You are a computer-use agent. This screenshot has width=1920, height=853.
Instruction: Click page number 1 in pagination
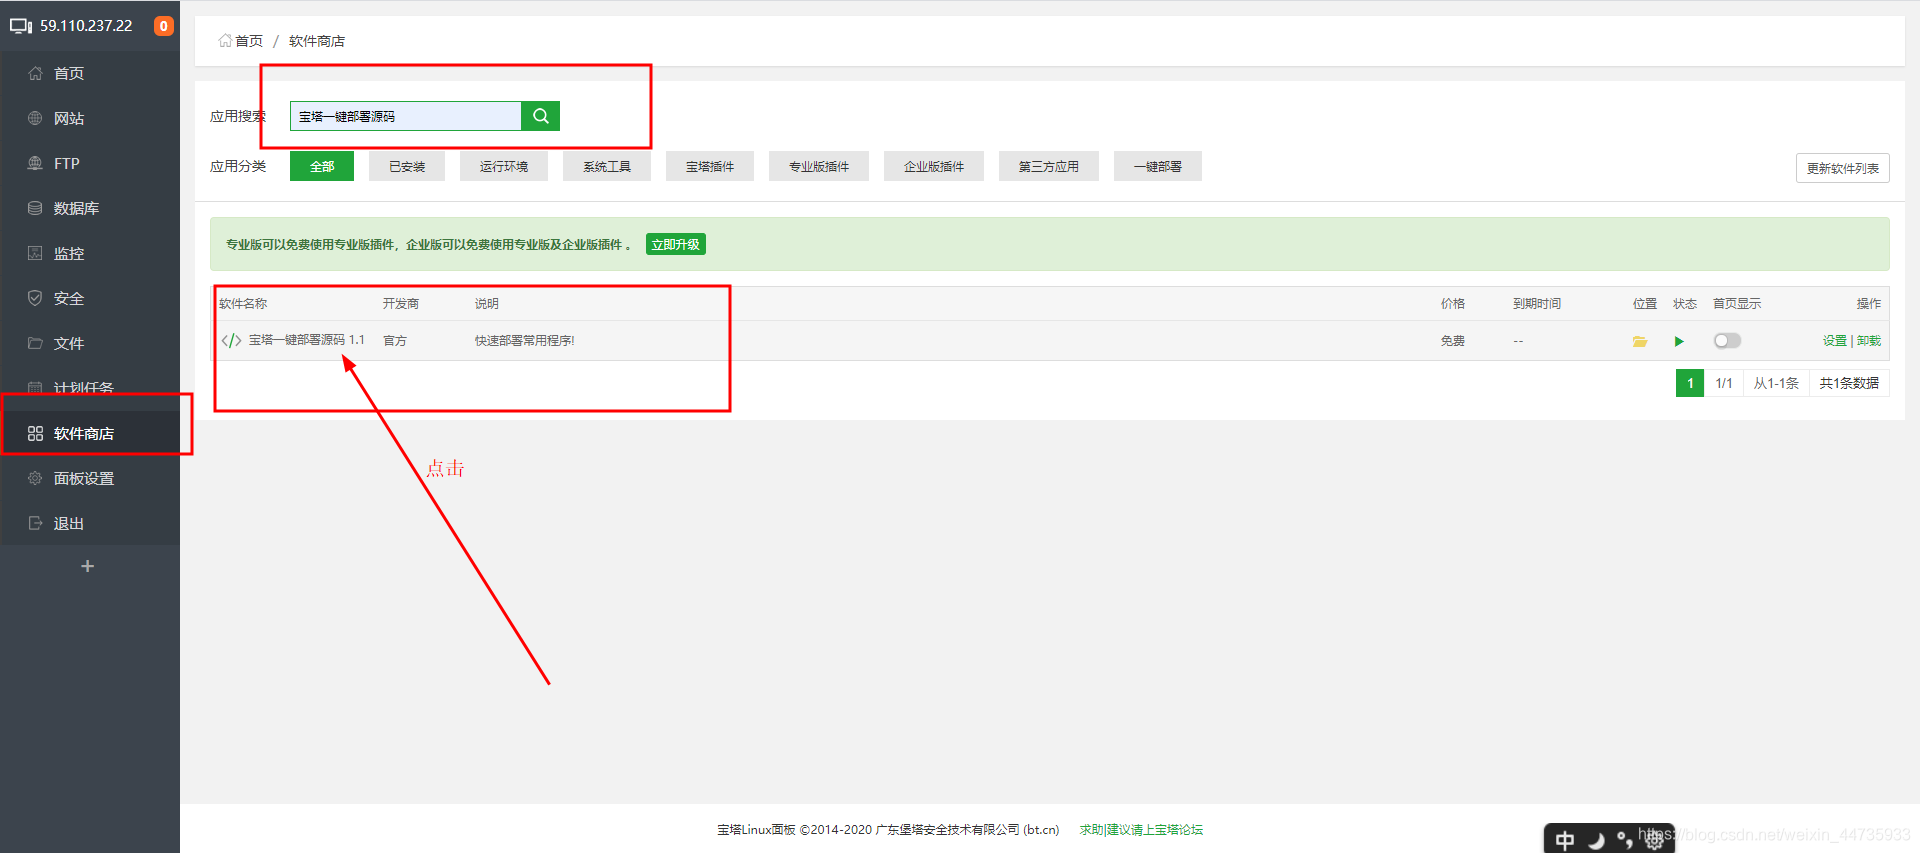[x=1690, y=383]
